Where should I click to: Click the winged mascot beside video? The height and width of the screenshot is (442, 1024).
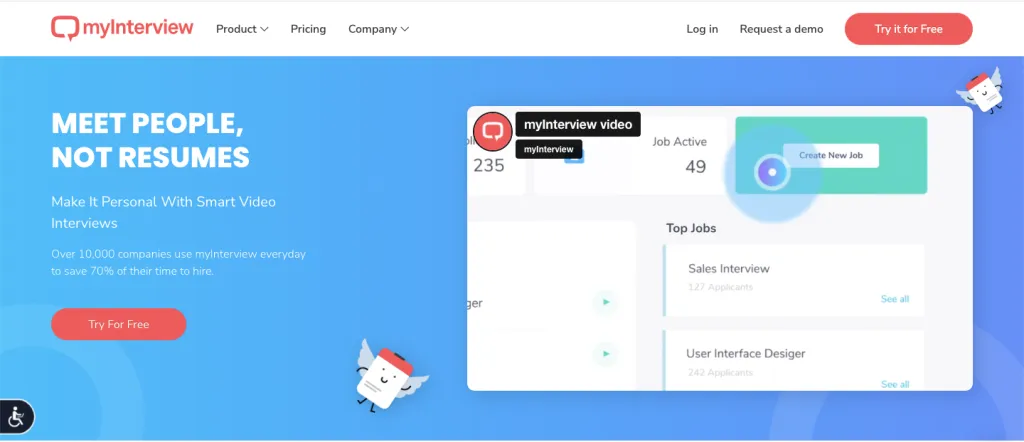point(391,376)
